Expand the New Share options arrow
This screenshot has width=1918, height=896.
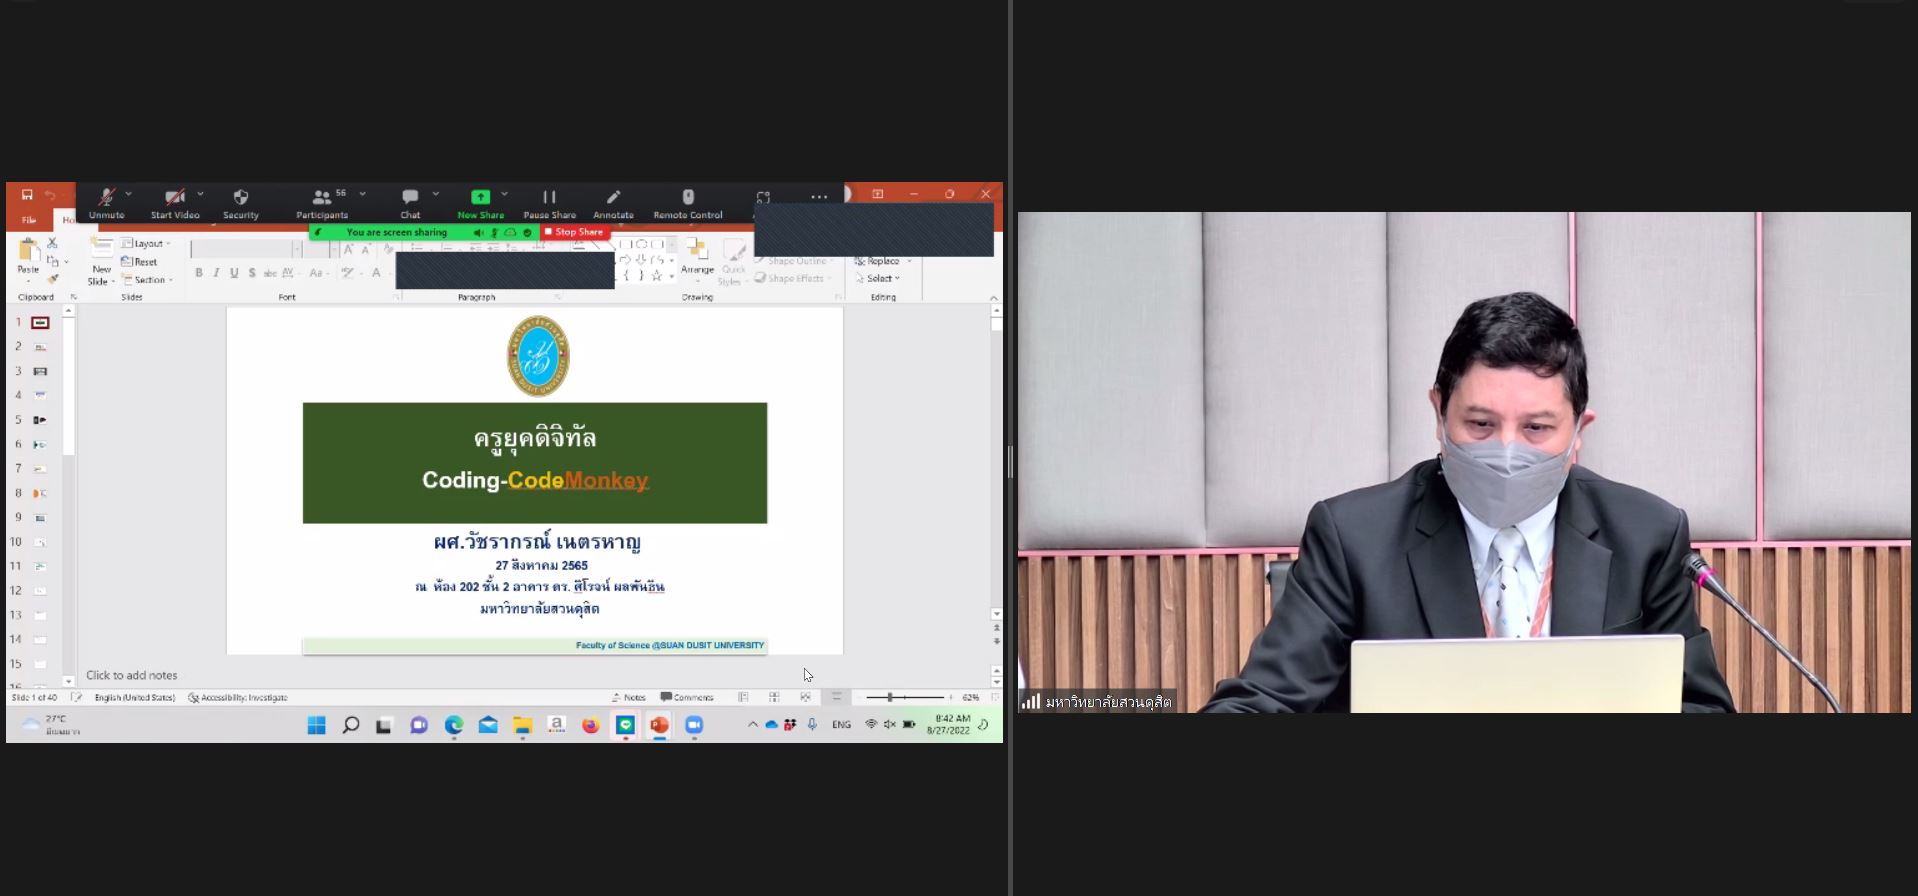504,193
